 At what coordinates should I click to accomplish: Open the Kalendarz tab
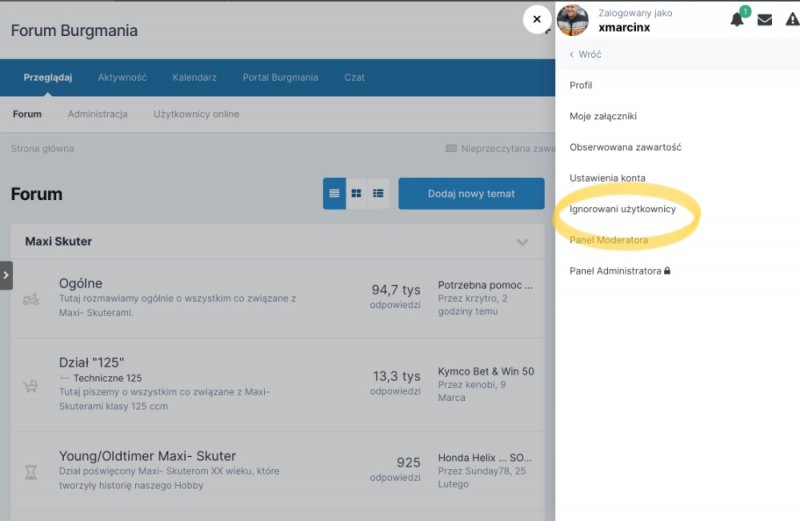point(194,78)
